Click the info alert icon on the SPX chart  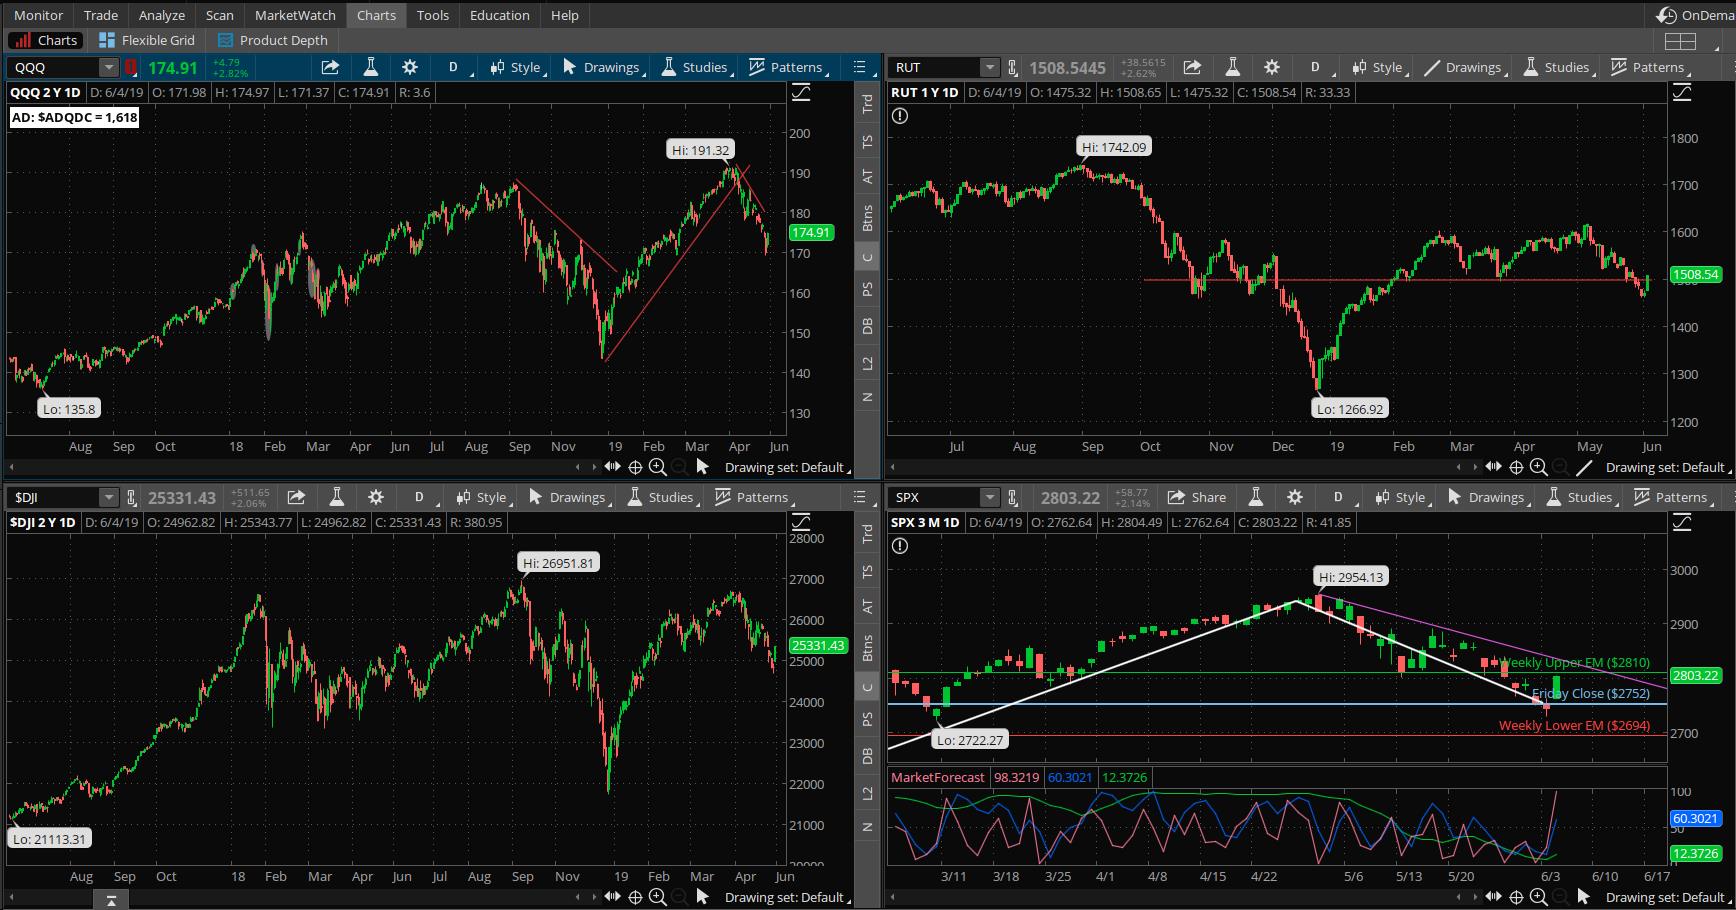[900, 546]
